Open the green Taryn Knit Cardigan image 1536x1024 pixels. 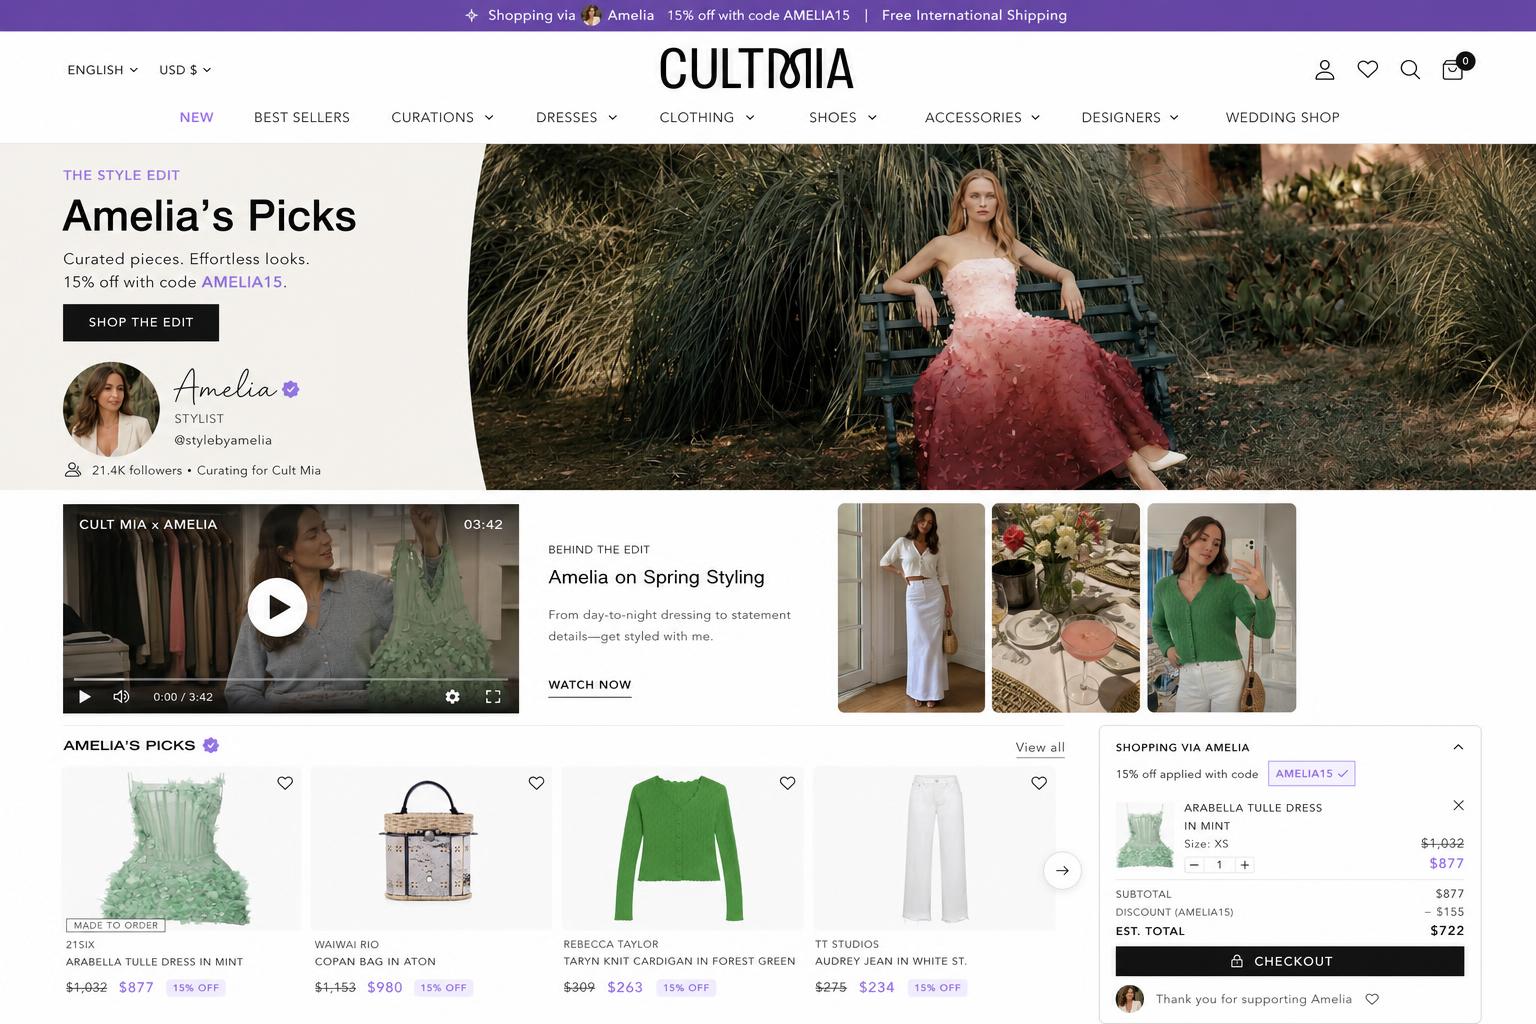click(683, 849)
